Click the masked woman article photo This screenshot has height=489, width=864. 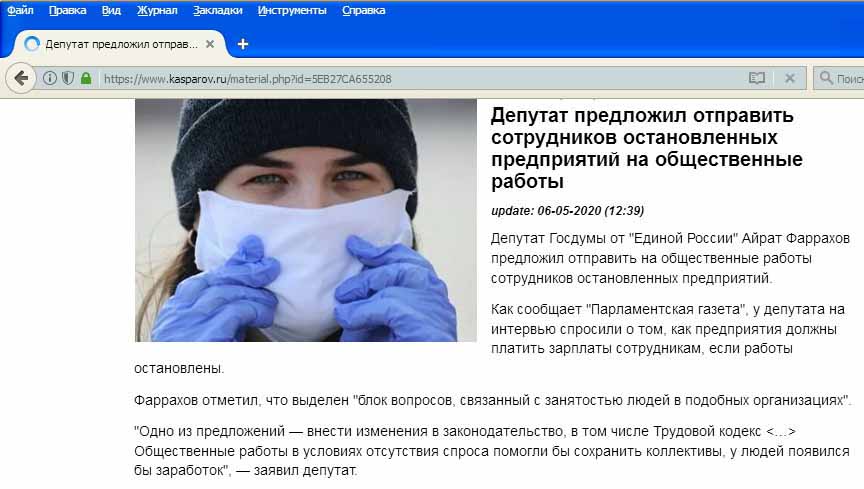click(x=306, y=220)
